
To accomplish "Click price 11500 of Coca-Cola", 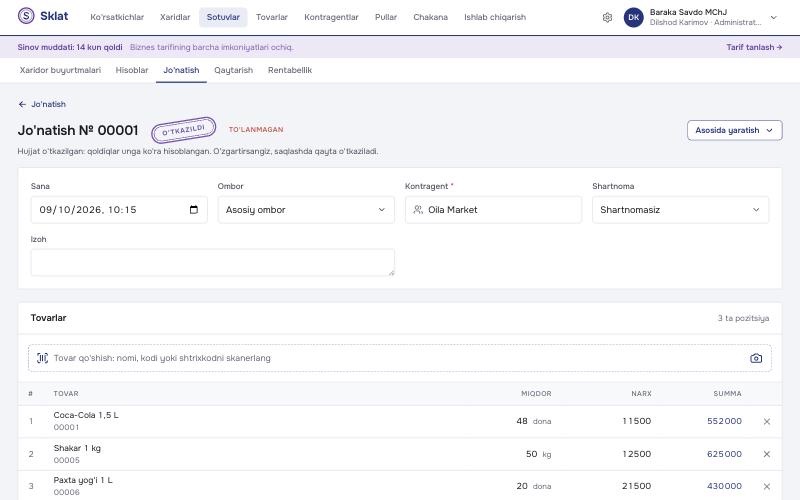I will 636,421.
